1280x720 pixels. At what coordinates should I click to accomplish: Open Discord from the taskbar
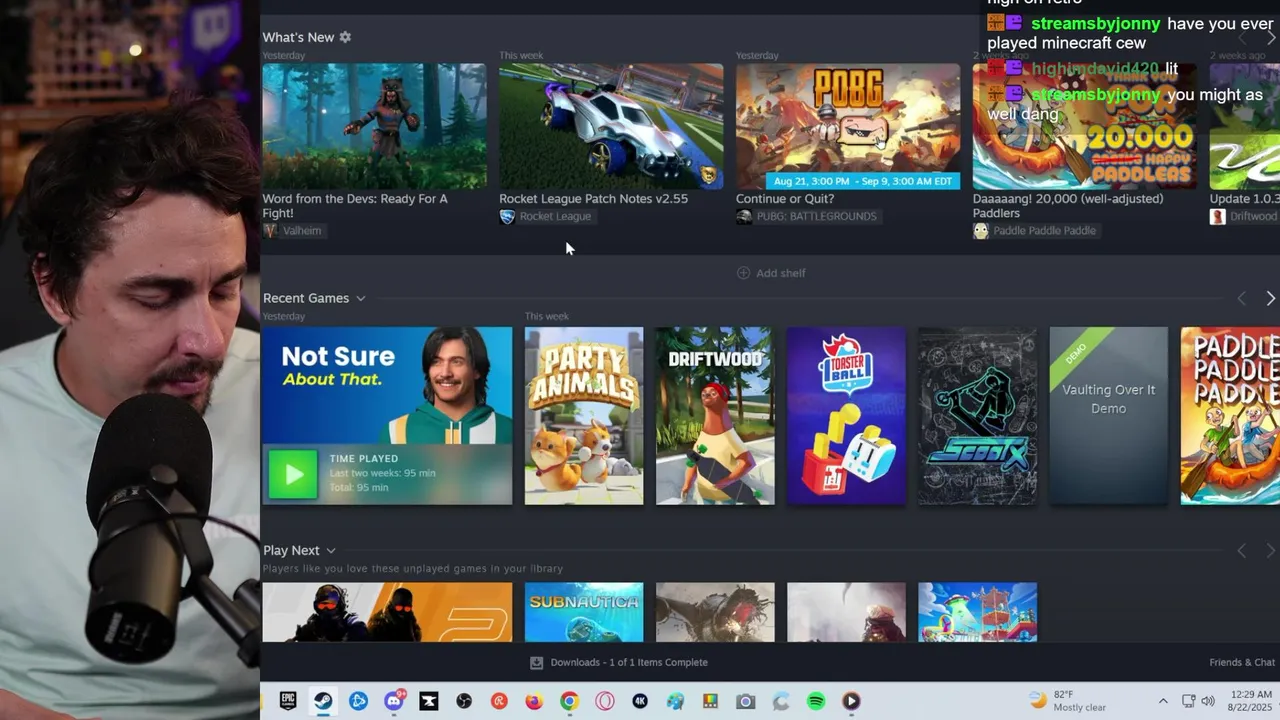coord(394,701)
